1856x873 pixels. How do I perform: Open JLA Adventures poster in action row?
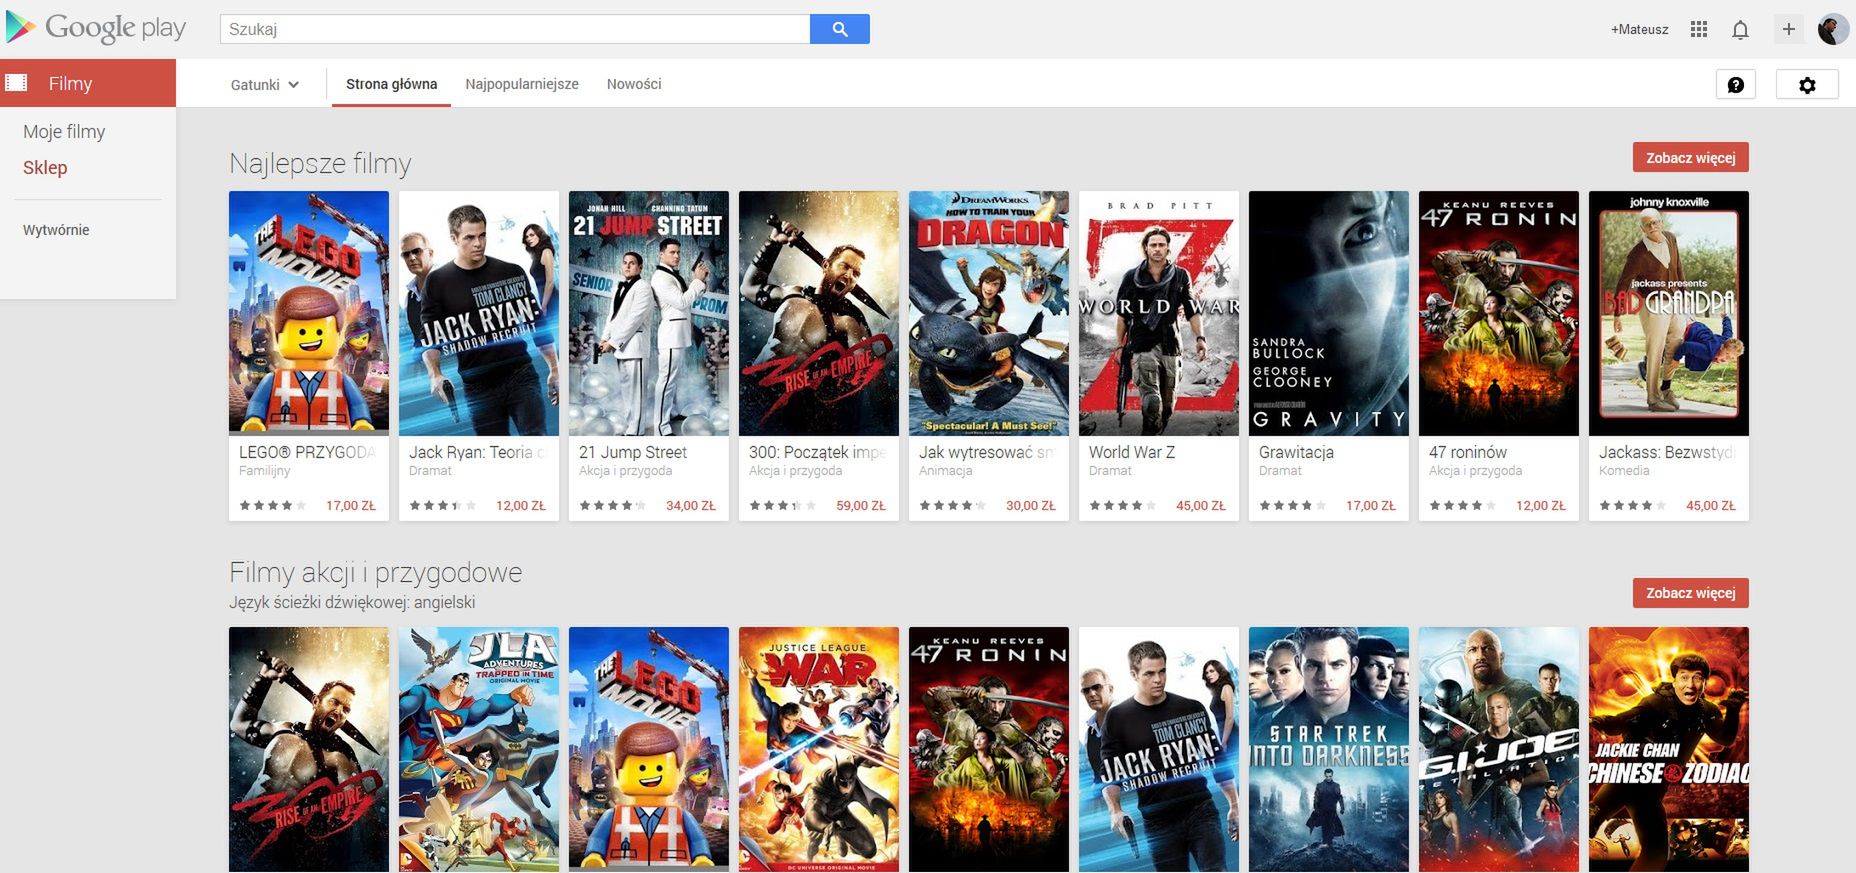[479, 749]
